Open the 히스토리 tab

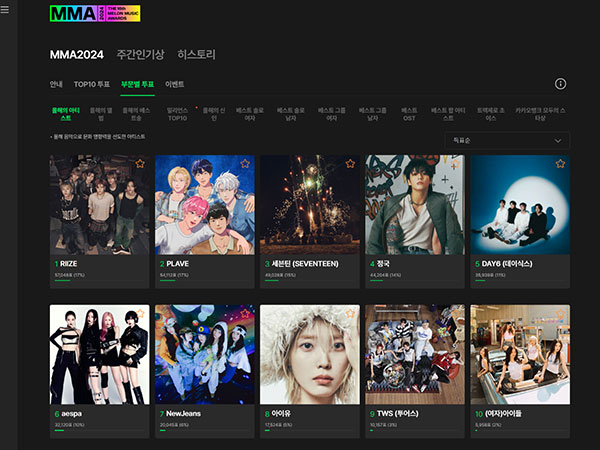pos(196,55)
